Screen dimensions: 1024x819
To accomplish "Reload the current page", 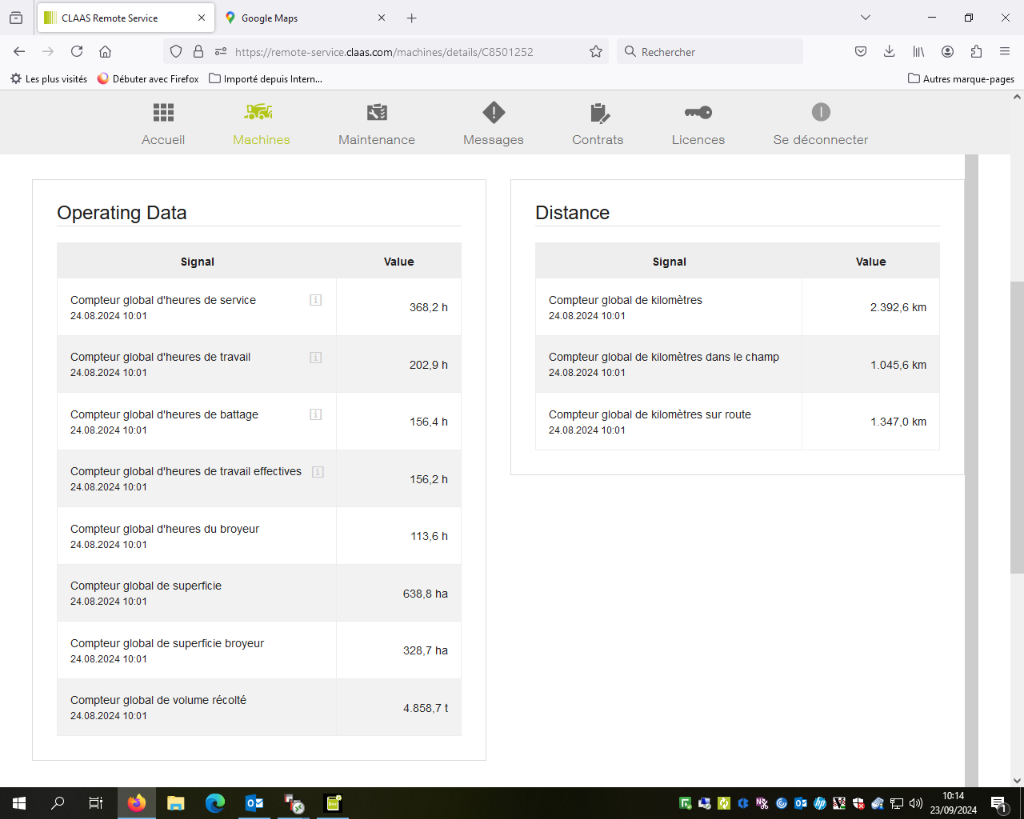I will coord(76,52).
